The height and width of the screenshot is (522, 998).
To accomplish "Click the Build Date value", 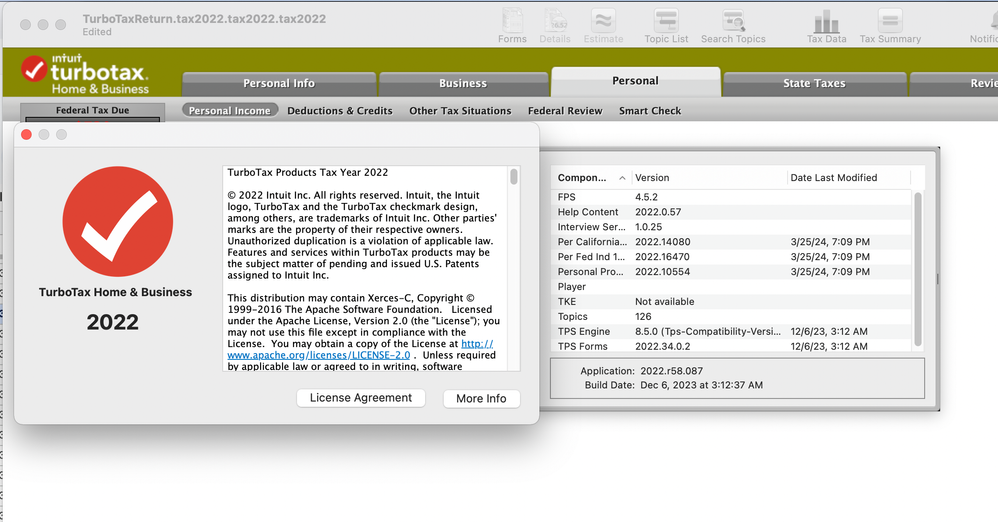I will coord(701,385).
